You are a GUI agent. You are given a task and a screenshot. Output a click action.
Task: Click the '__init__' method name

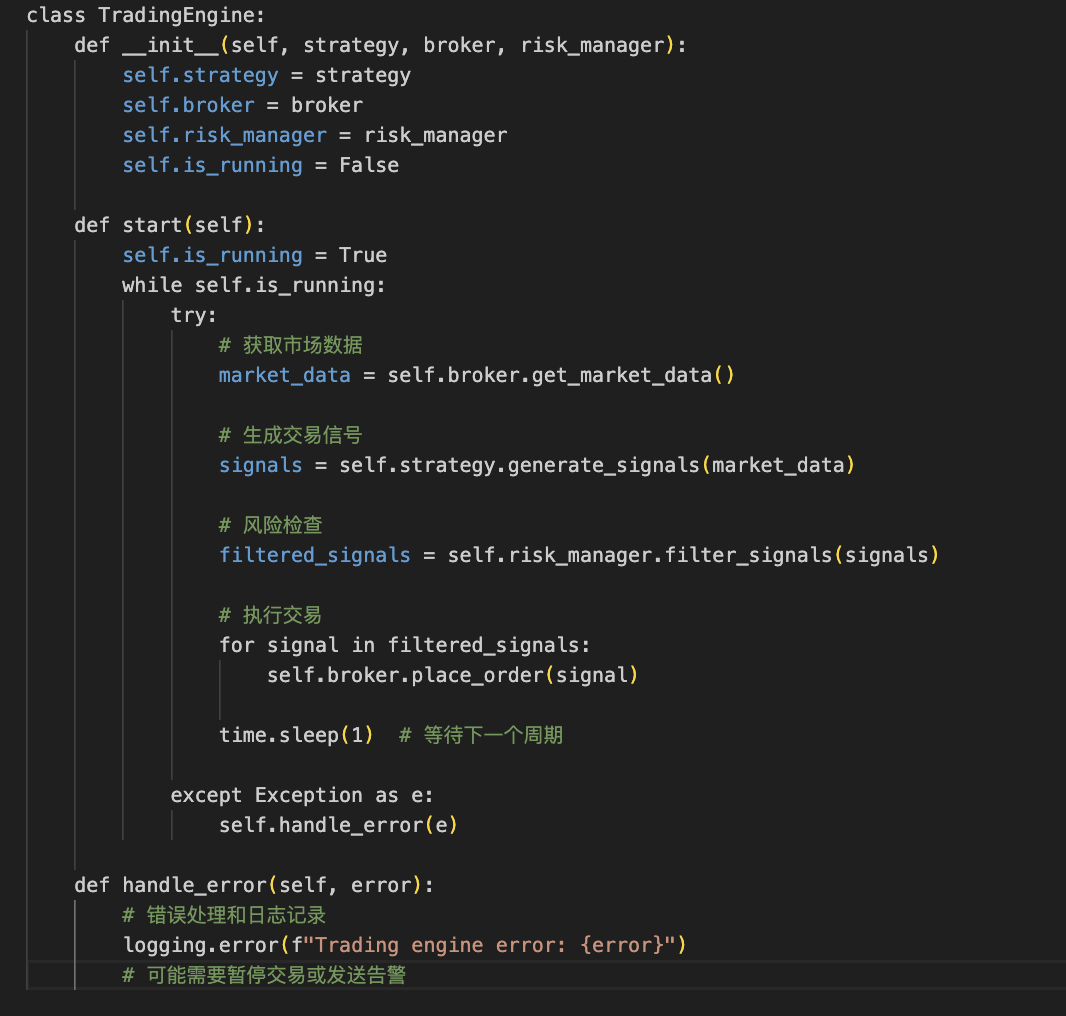tap(171, 45)
